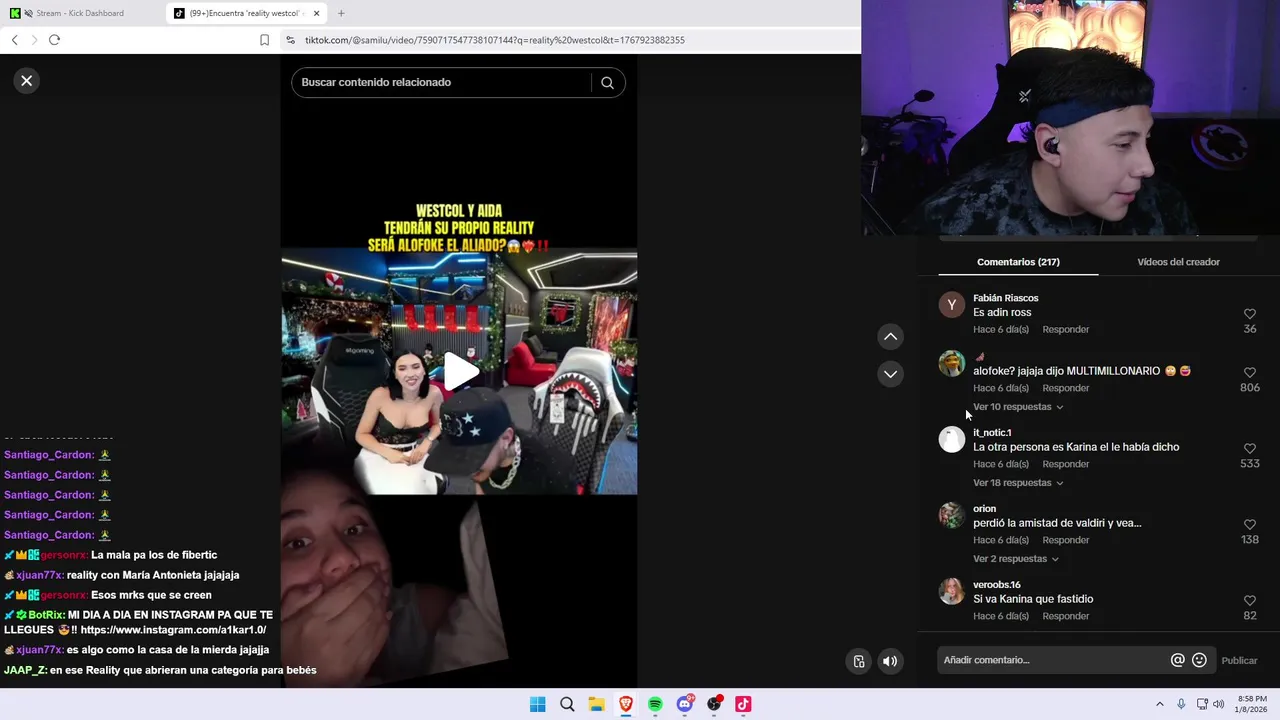The width and height of the screenshot is (1280, 720).
Task: Reply to veroobs.16's comment
Action: point(1066,617)
